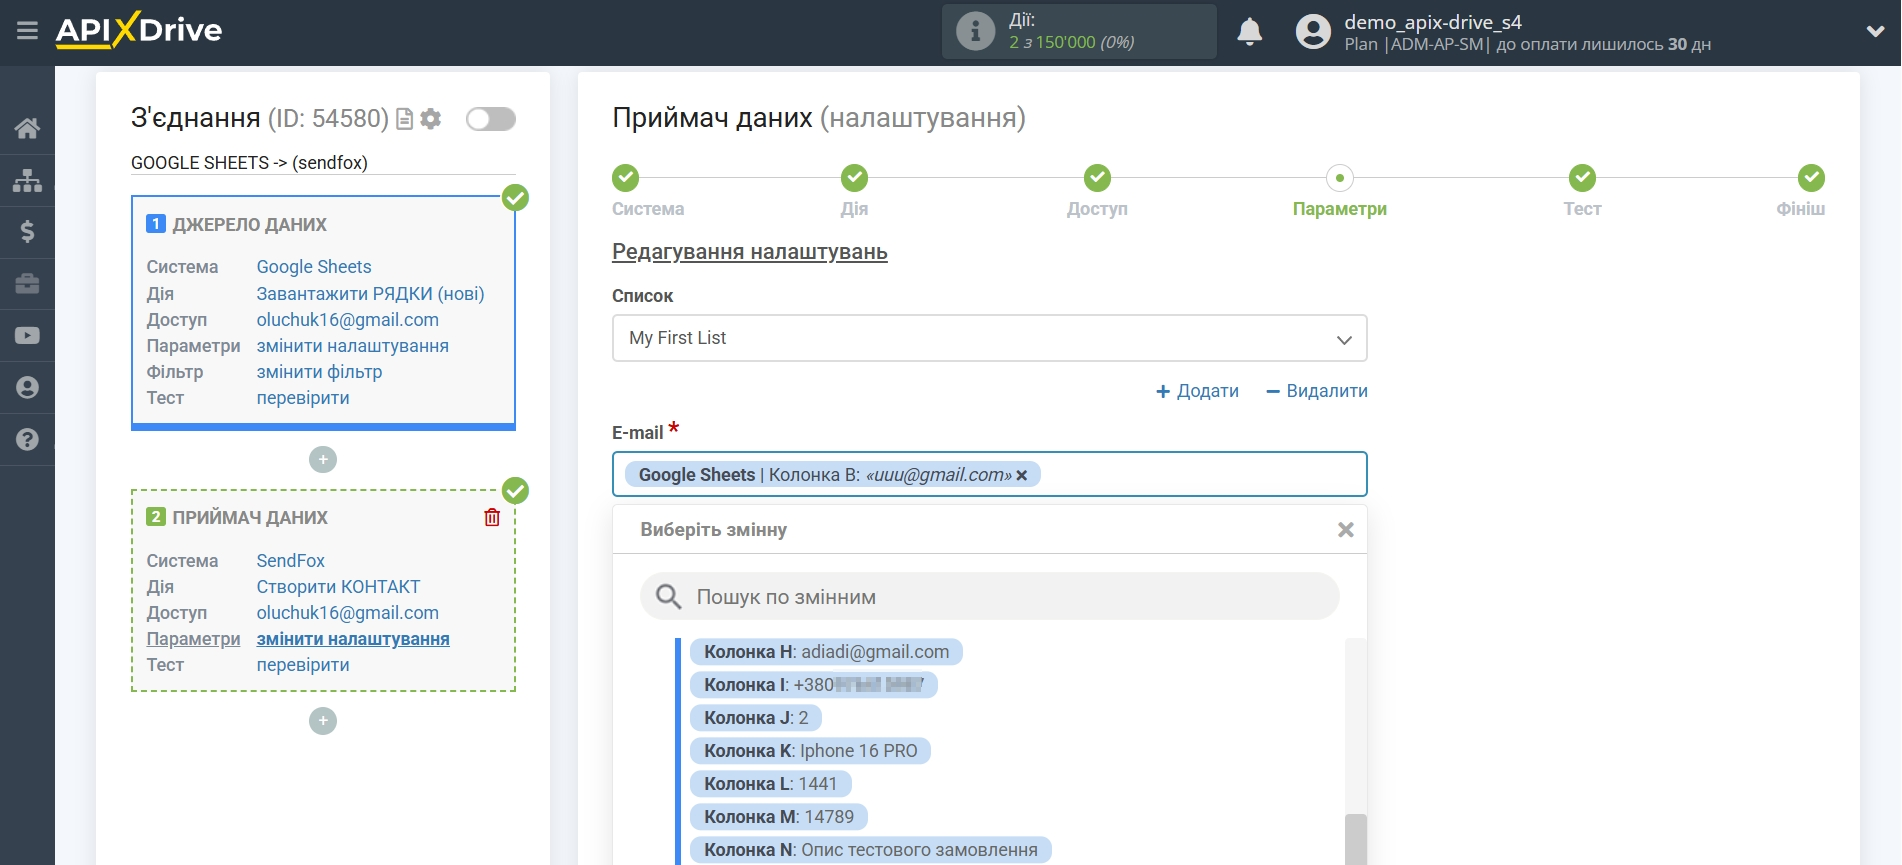Go to Home in the sidebar
The image size is (1902, 865).
click(27, 128)
